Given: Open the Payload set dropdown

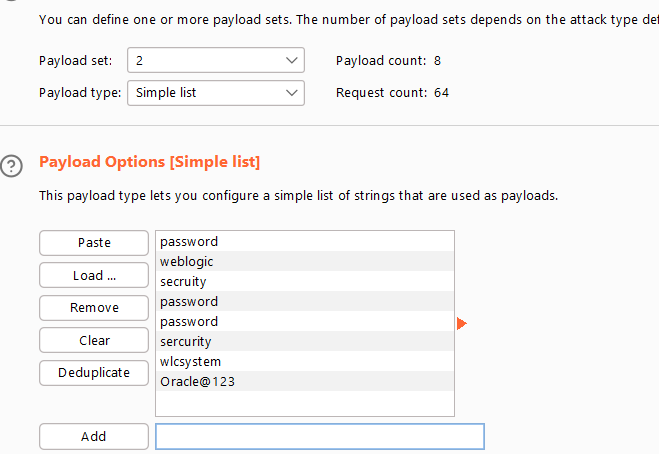Looking at the screenshot, I should click(215, 61).
